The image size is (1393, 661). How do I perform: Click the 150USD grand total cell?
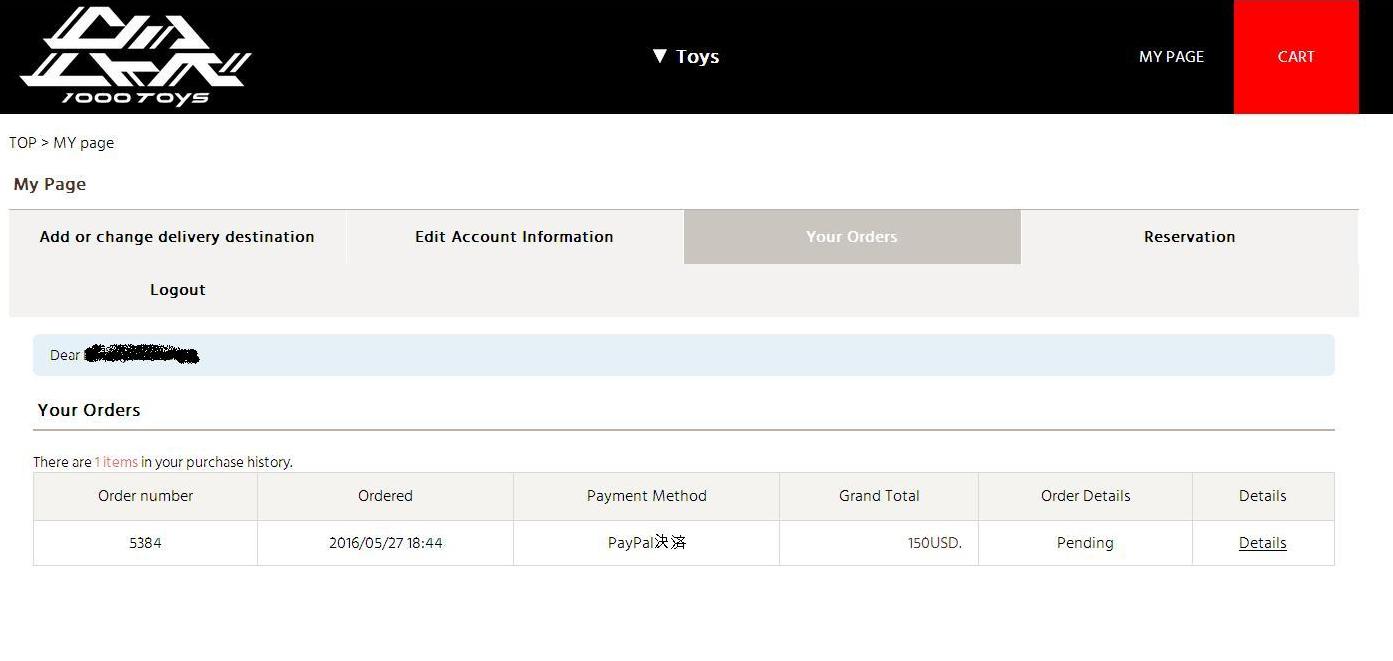pyautogui.click(x=934, y=543)
